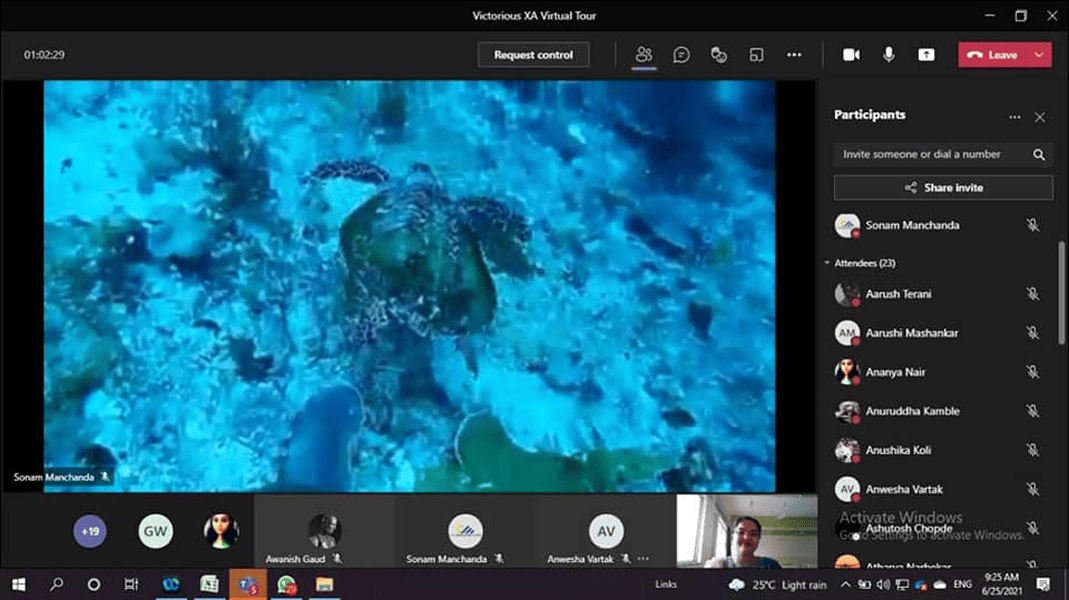The width and height of the screenshot is (1069, 600).
Task: Open Cortana from the taskbar
Action: pos(94,584)
